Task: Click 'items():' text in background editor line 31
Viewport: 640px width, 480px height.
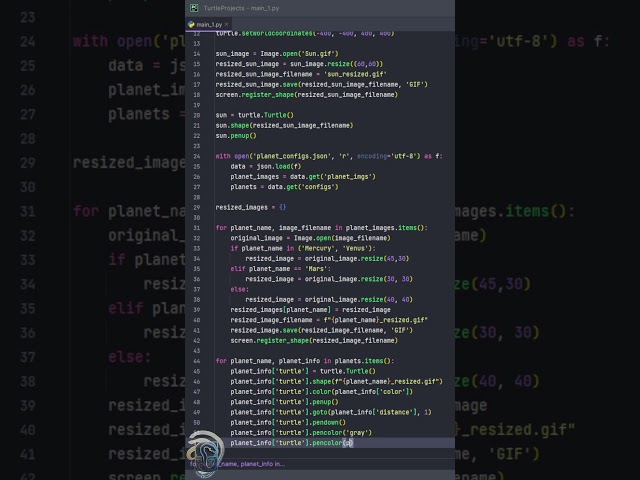Action: (540, 211)
